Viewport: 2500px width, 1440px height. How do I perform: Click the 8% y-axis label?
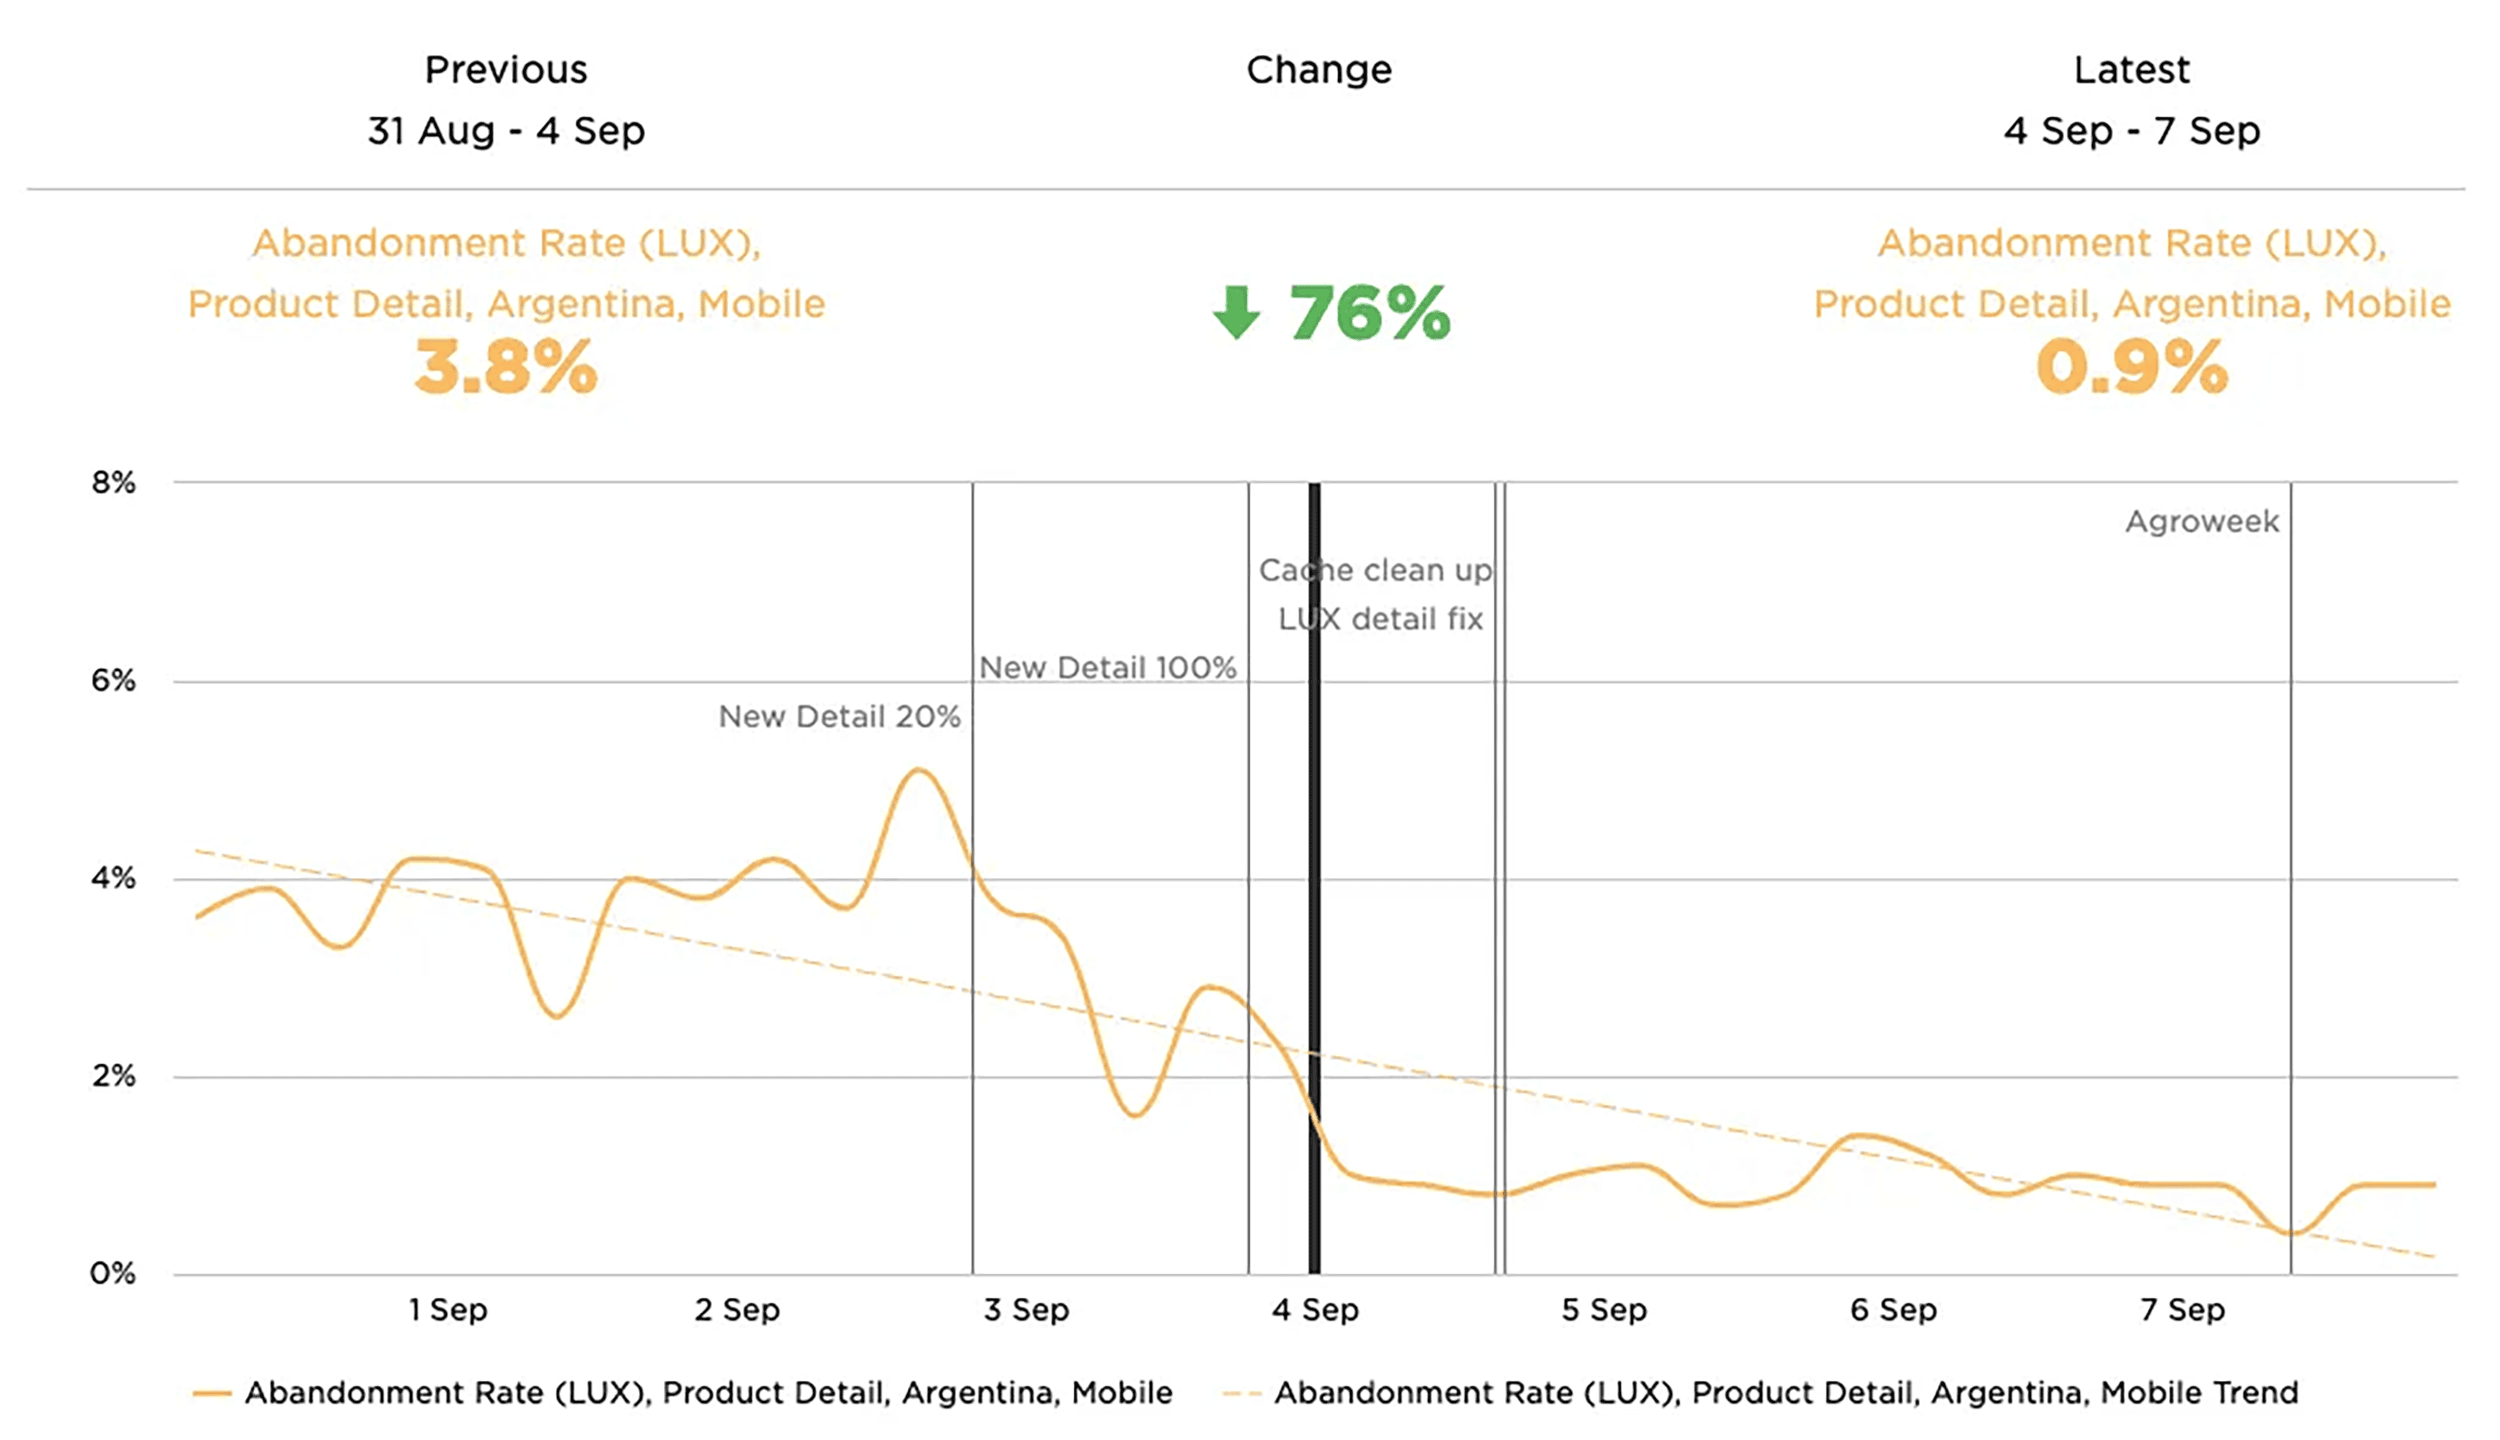tap(113, 483)
